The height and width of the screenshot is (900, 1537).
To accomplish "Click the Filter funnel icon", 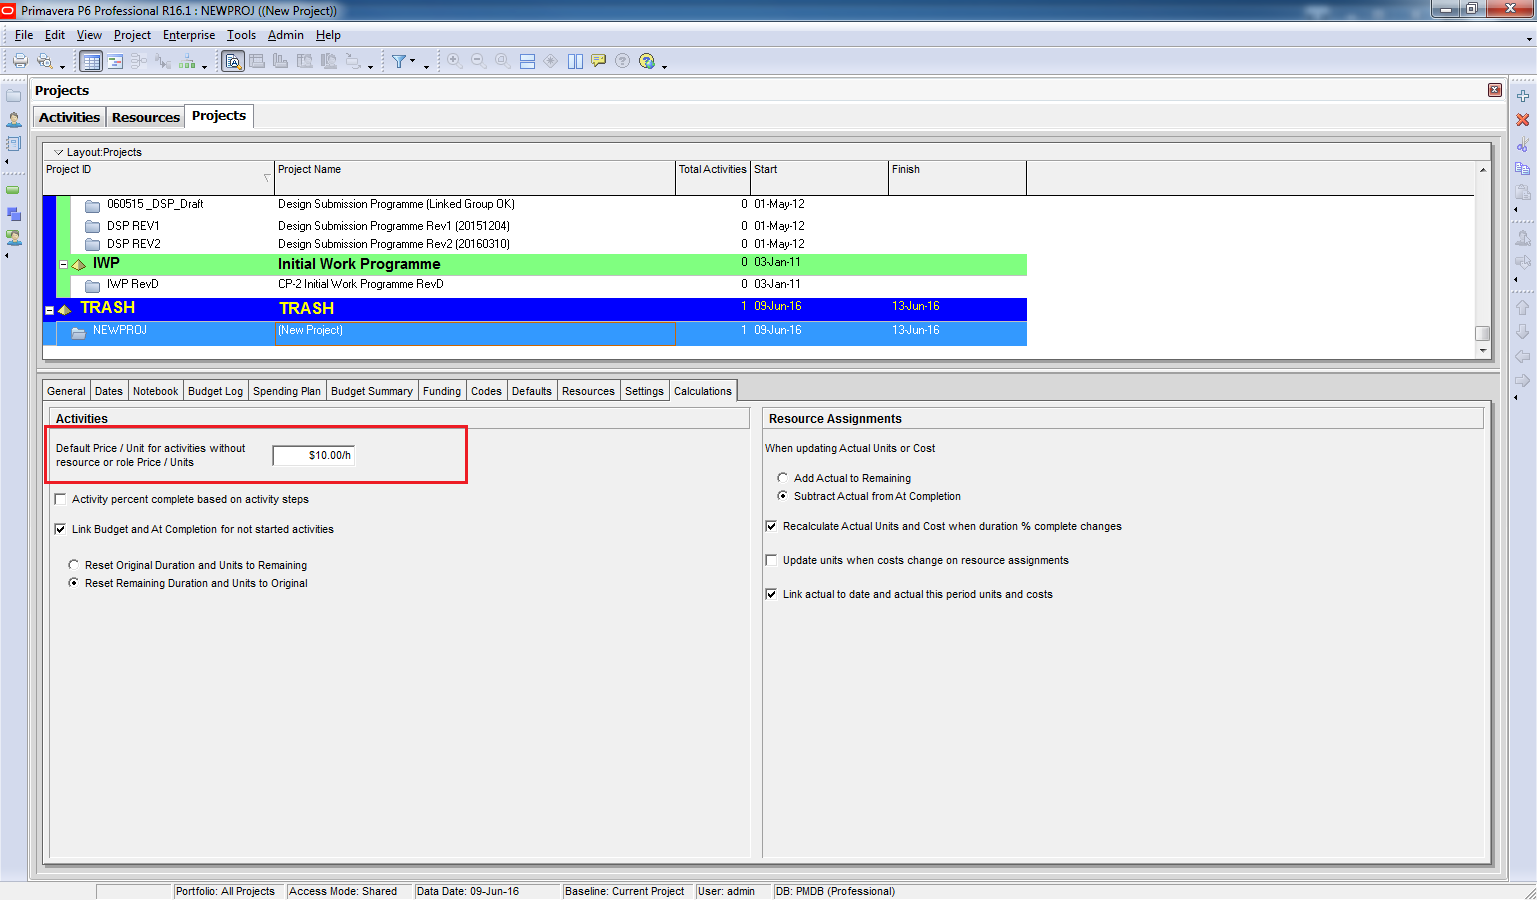I will 399,61.
